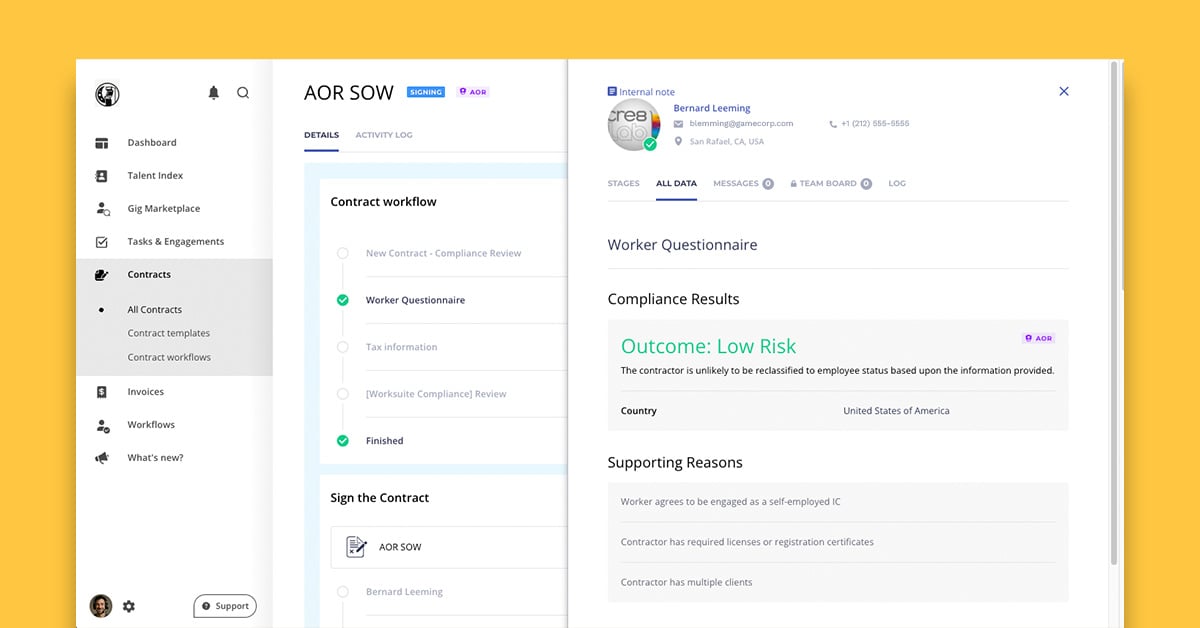The image size is (1200, 628).
Task: Open search with the magnifier icon
Action: click(x=243, y=93)
